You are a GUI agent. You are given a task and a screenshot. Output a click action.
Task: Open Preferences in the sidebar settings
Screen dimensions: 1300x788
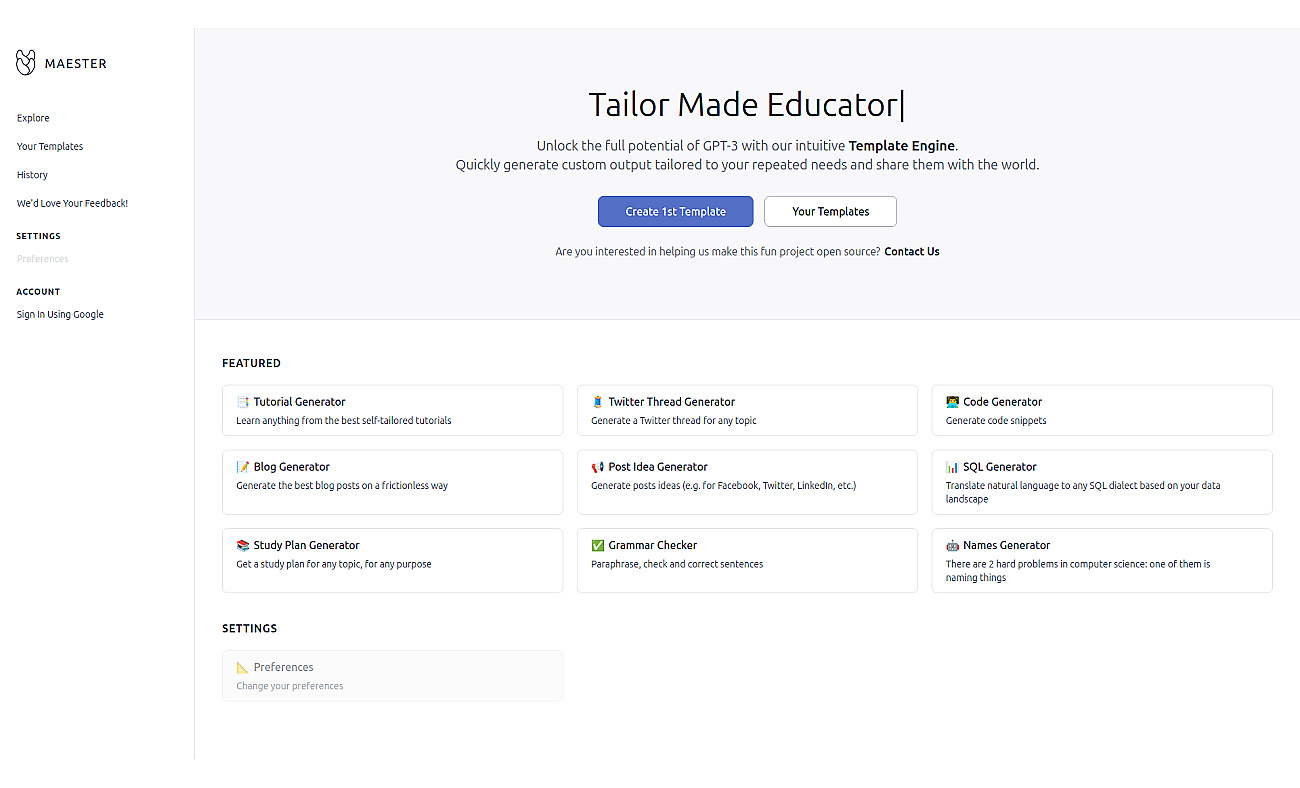pyautogui.click(x=43, y=259)
